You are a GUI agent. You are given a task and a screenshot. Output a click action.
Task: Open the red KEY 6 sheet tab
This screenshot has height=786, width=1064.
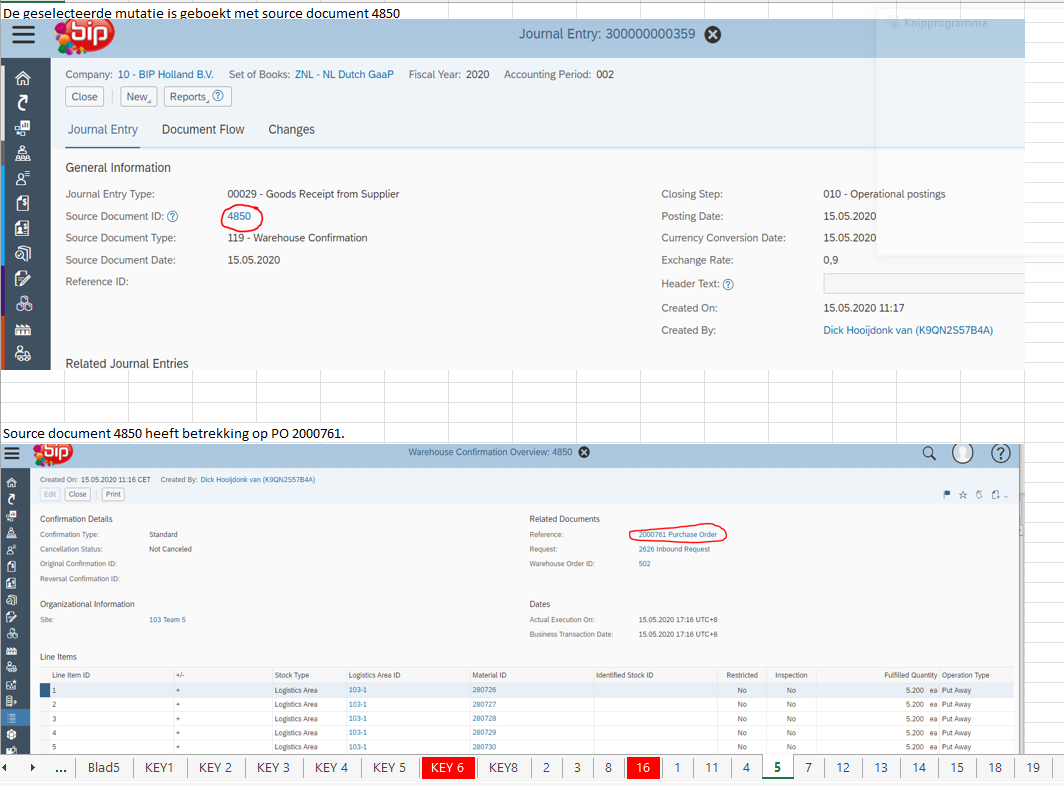coord(447,768)
